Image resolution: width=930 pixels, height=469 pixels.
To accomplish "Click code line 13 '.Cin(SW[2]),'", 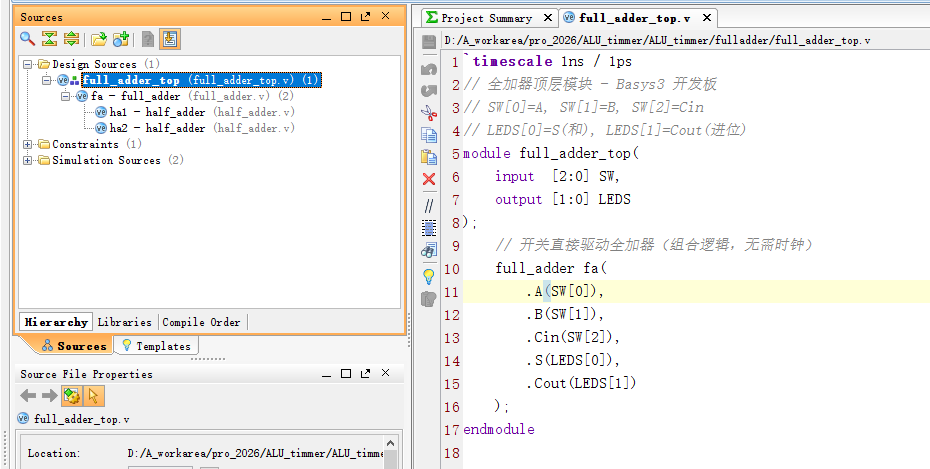I will tap(572, 337).
